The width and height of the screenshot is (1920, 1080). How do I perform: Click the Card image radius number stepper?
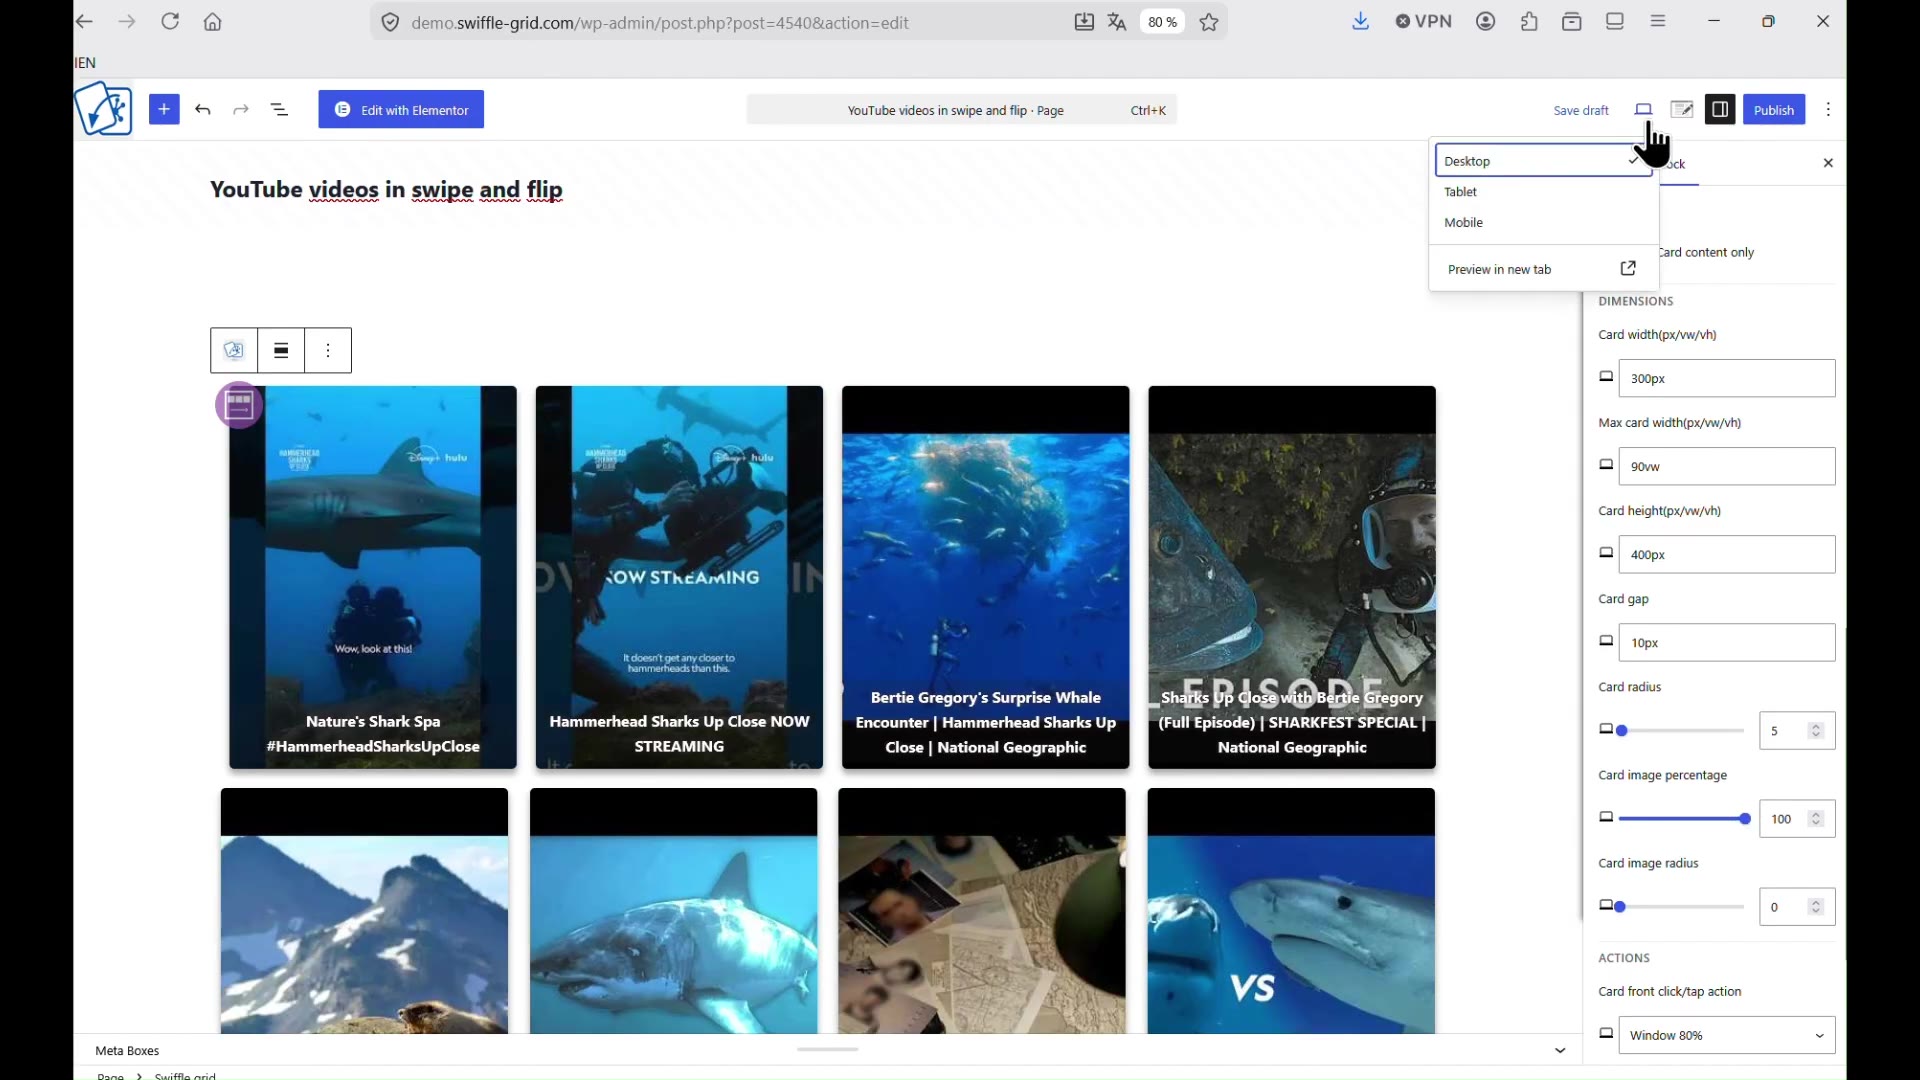(x=1816, y=907)
